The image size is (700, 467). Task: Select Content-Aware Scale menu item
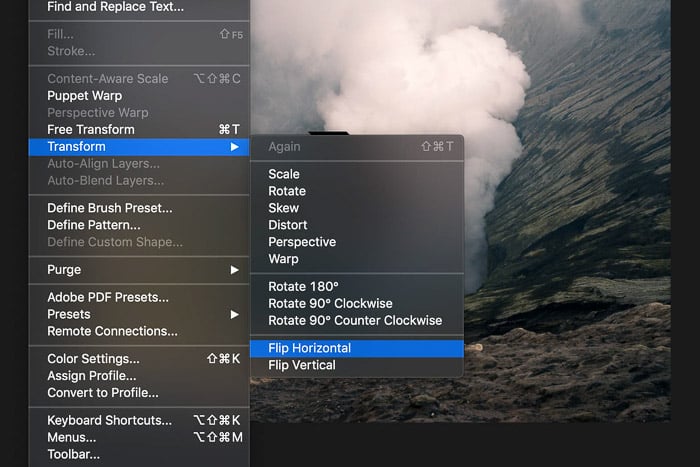tap(139, 79)
